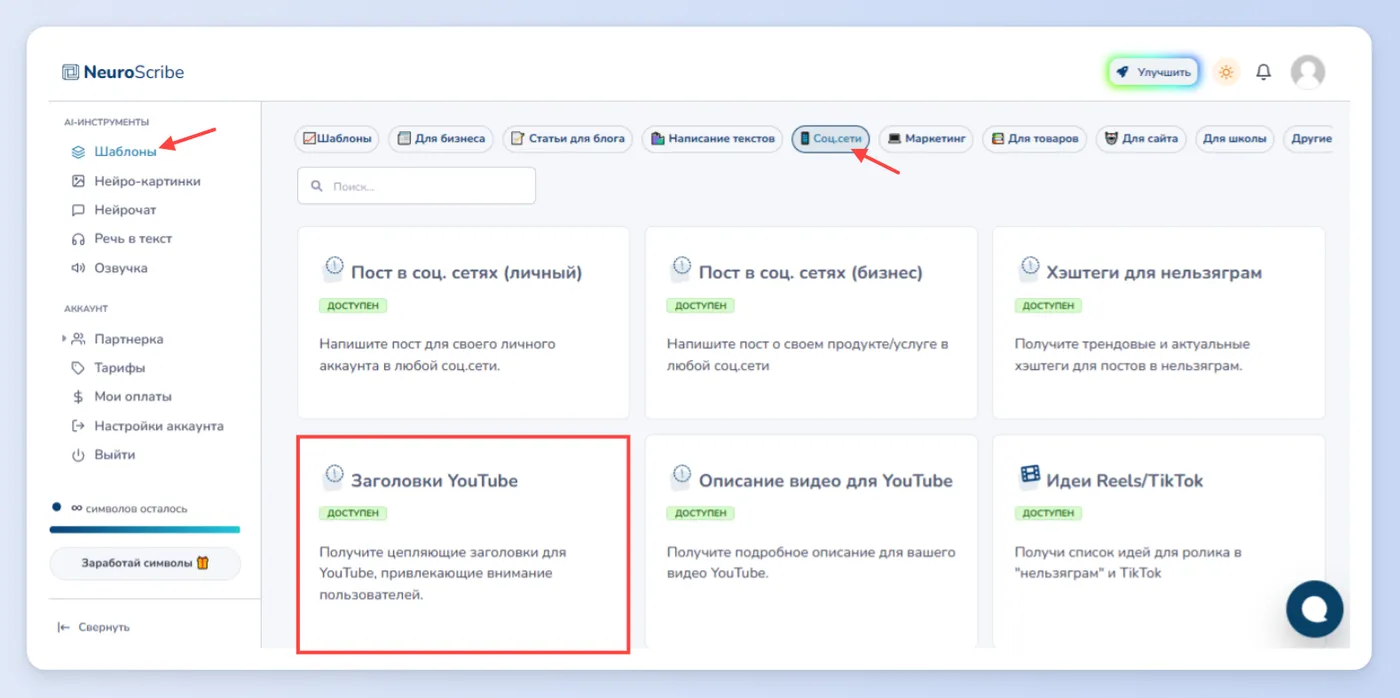Open the notifications bell
Viewport: 1400px width, 698px height.
coord(1264,72)
